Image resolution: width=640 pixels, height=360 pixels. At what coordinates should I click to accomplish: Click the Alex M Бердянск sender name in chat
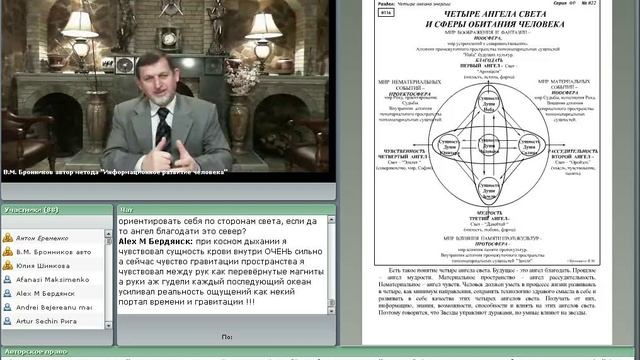(x=156, y=241)
